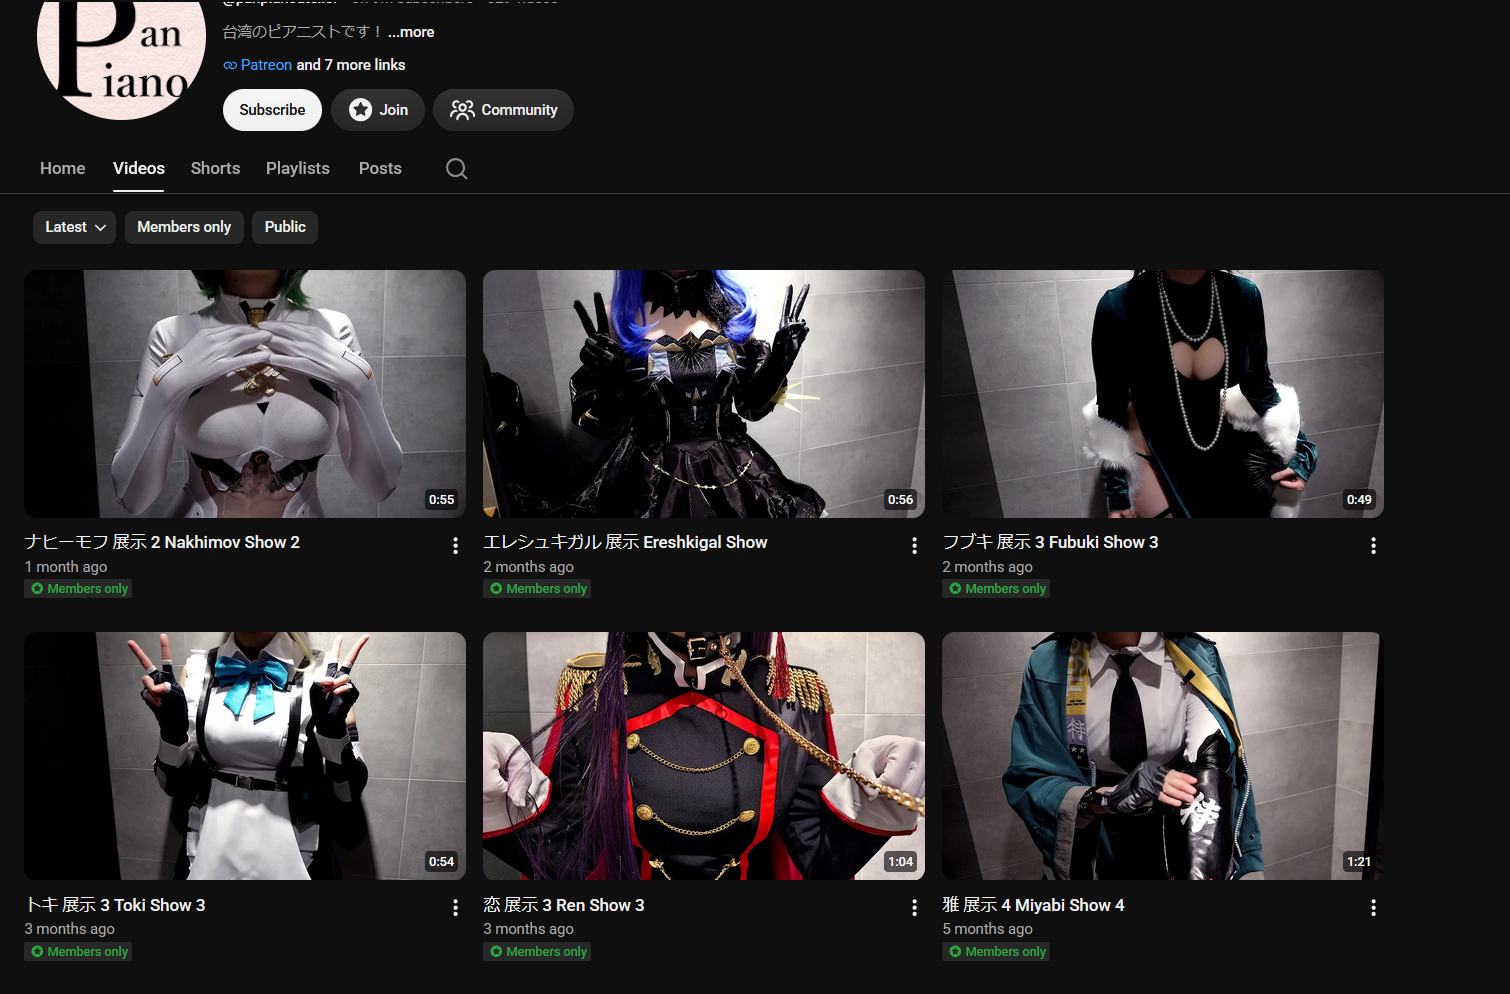Open Toki Show 3 video title
This screenshot has height=994, width=1510.
pyautogui.click(x=115, y=905)
